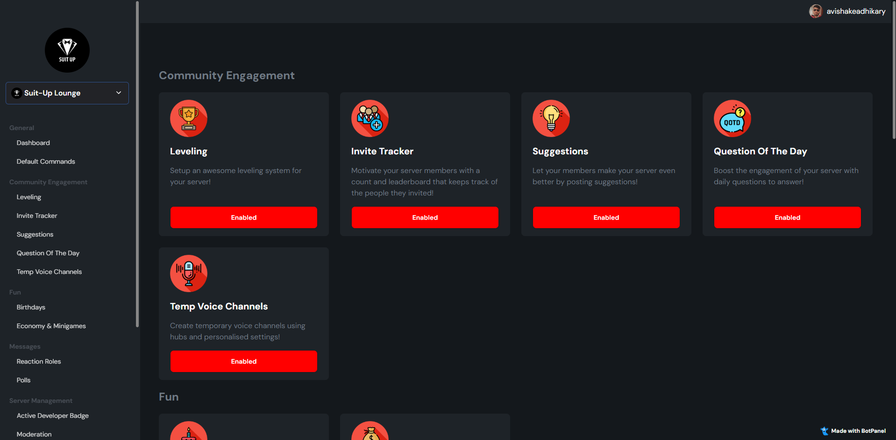Select Default Commands in the sidebar
The height and width of the screenshot is (440, 896).
coord(45,161)
